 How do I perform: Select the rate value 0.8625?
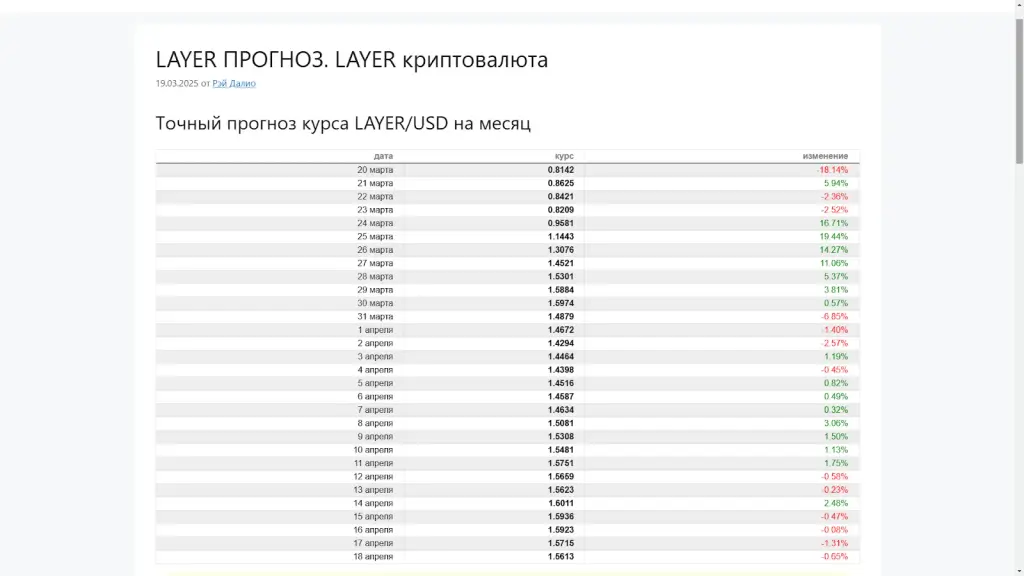[561, 184]
